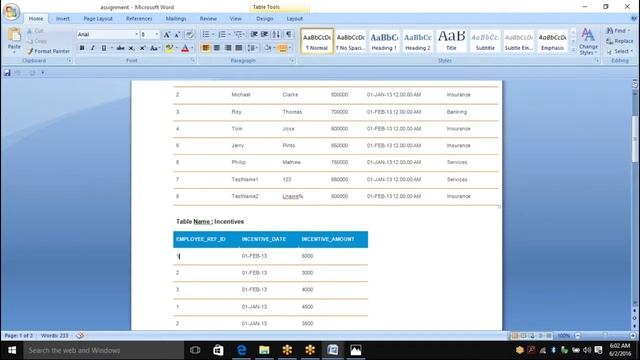Toggle Bold formatting
The height and width of the screenshot is (360, 640).
pos(82,48)
